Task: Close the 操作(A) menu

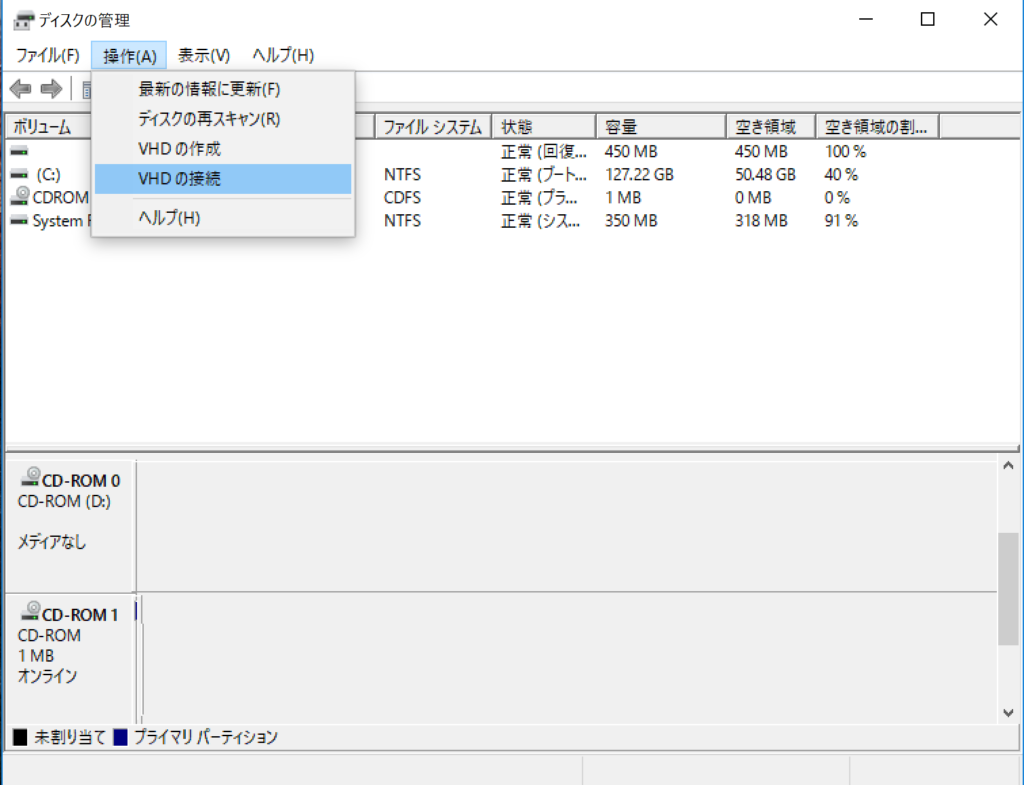Action: pos(129,56)
